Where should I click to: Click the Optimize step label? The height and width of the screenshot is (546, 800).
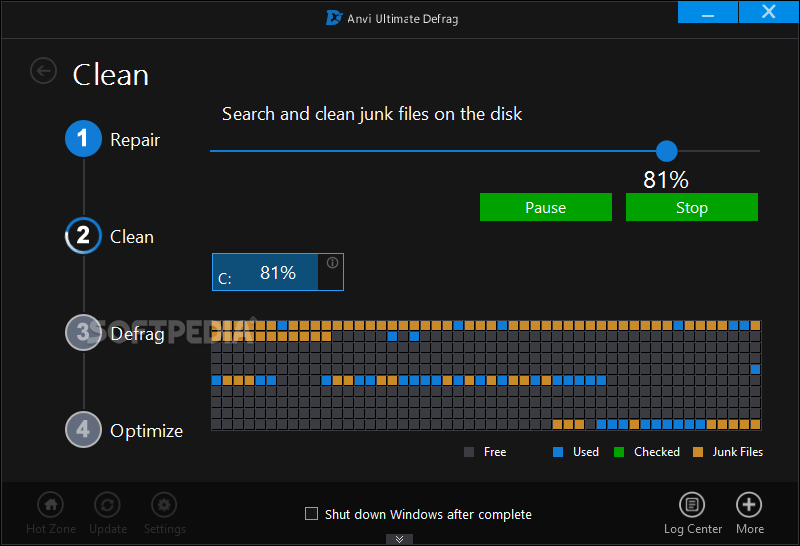pyautogui.click(x=146, y=431)
